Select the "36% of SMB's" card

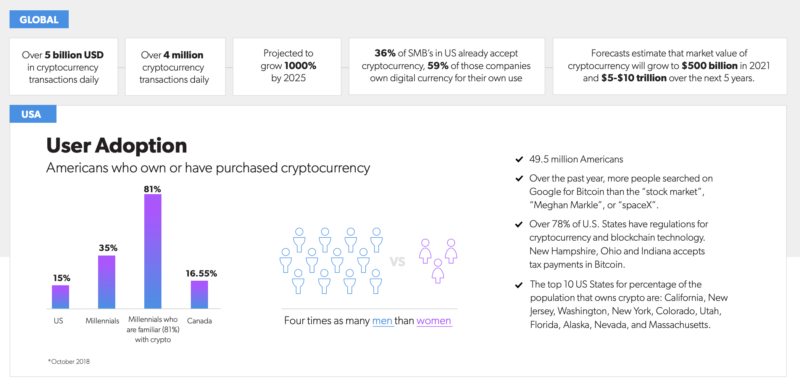446,66
